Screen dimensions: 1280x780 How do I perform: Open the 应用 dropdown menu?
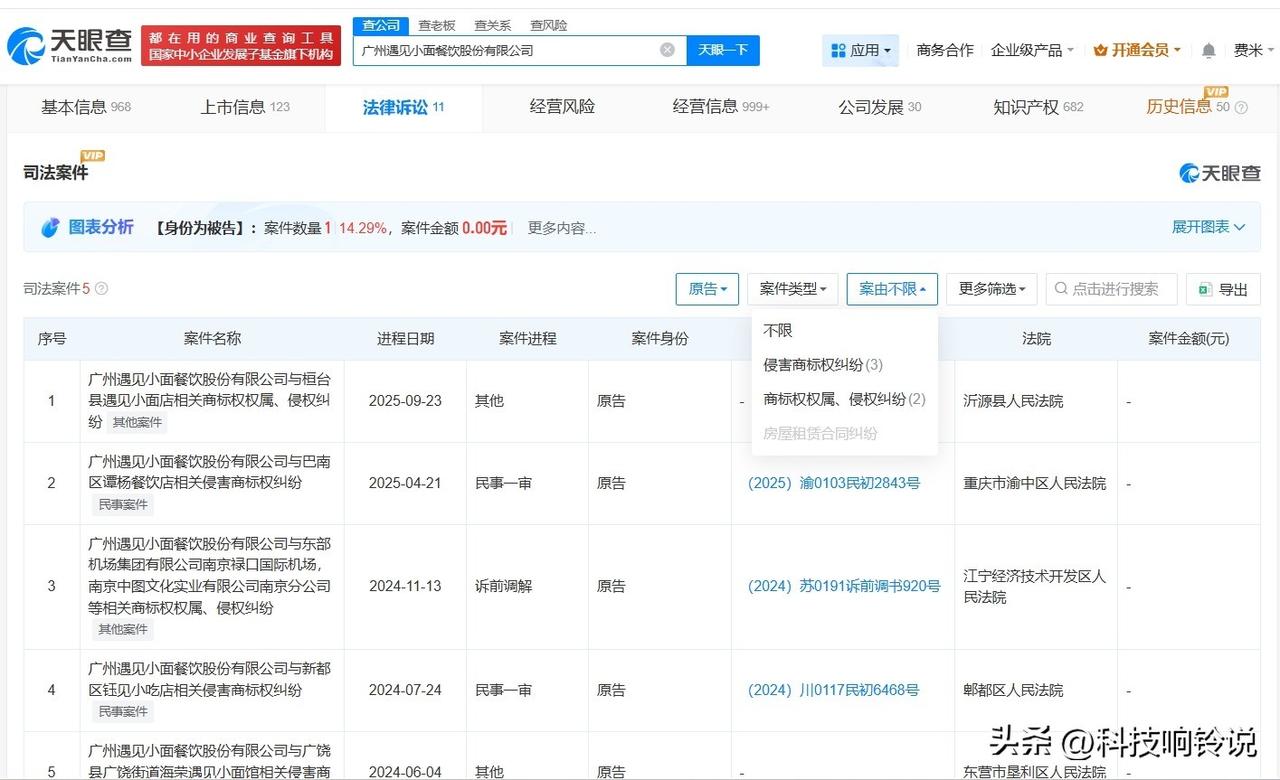pos(860,50)
